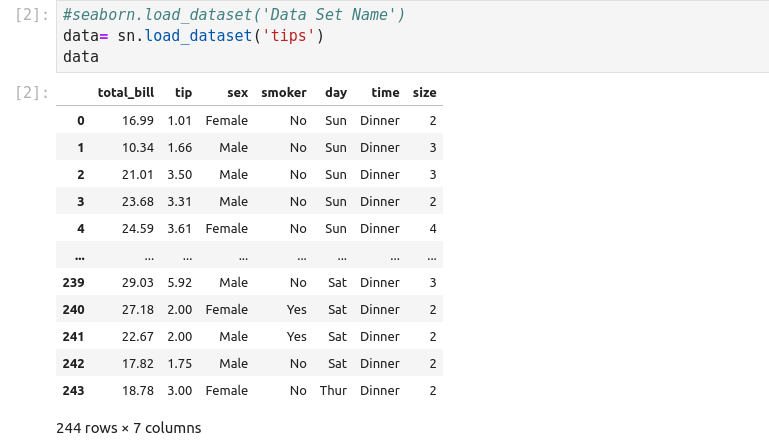Select the day column header
Image resolution: width=769 pixels, height=445 pixels.
point(335,93)
